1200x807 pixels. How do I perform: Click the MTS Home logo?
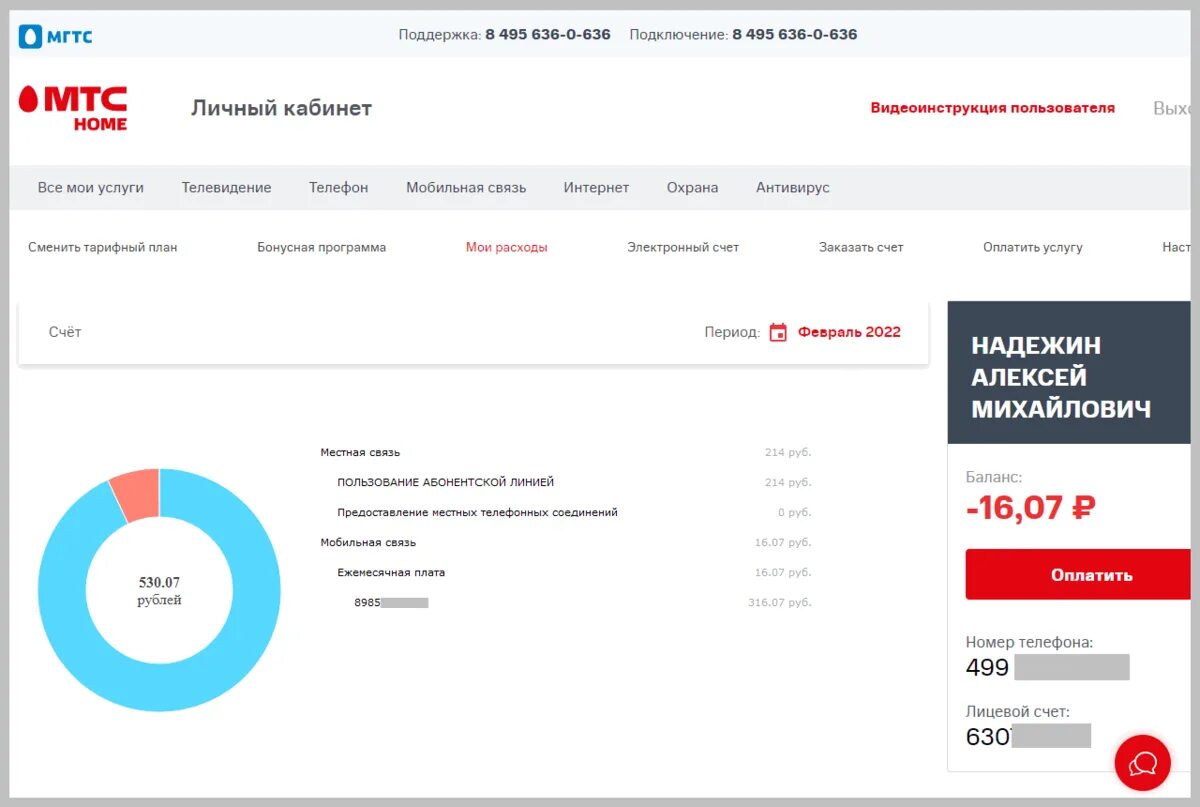tap(73, 108)
